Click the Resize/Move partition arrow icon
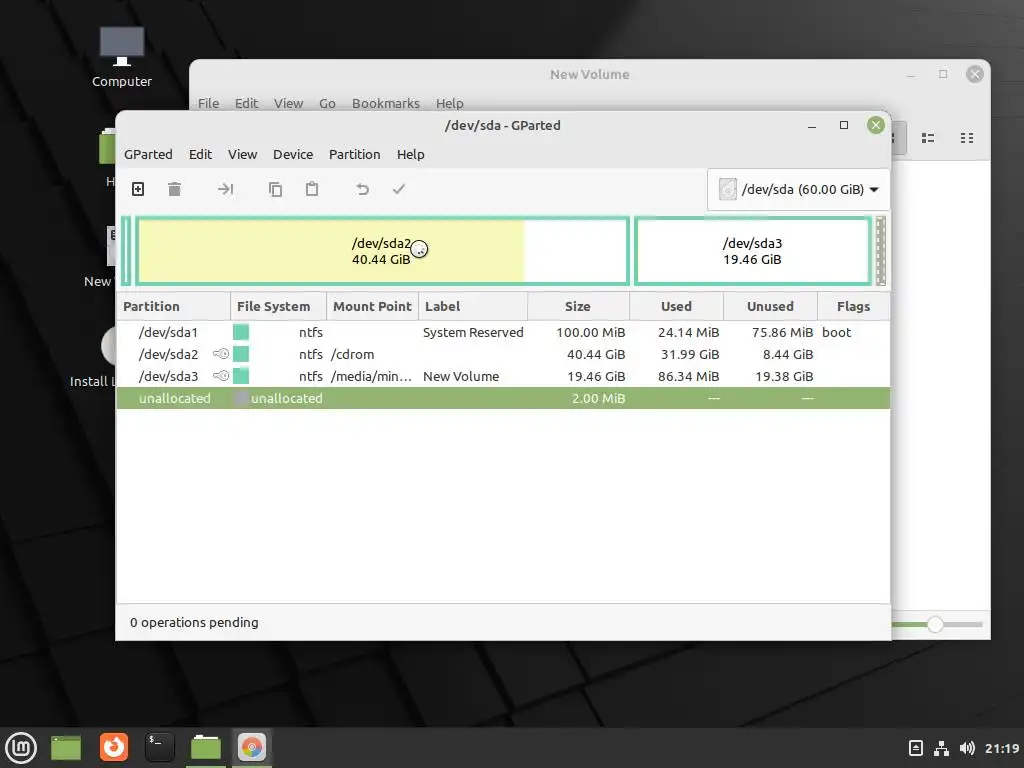This screenshot has width=1024, height=768. point(225,189)
